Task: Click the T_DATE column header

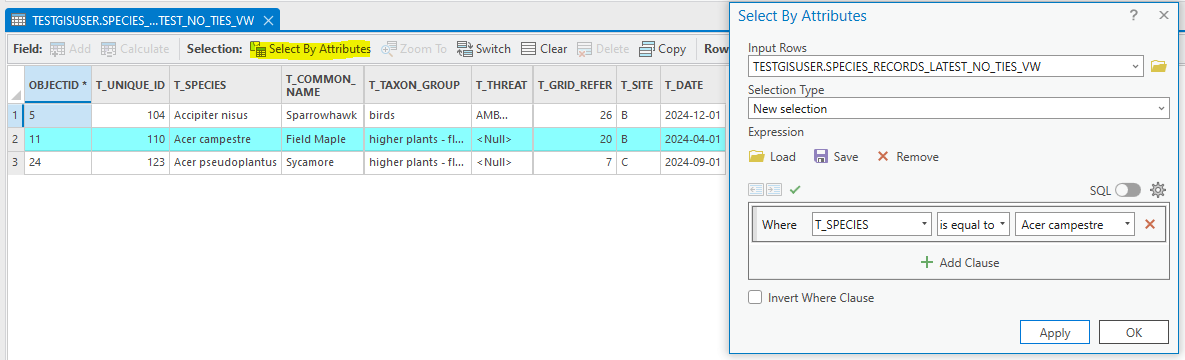Action: (x=692, y=85)
